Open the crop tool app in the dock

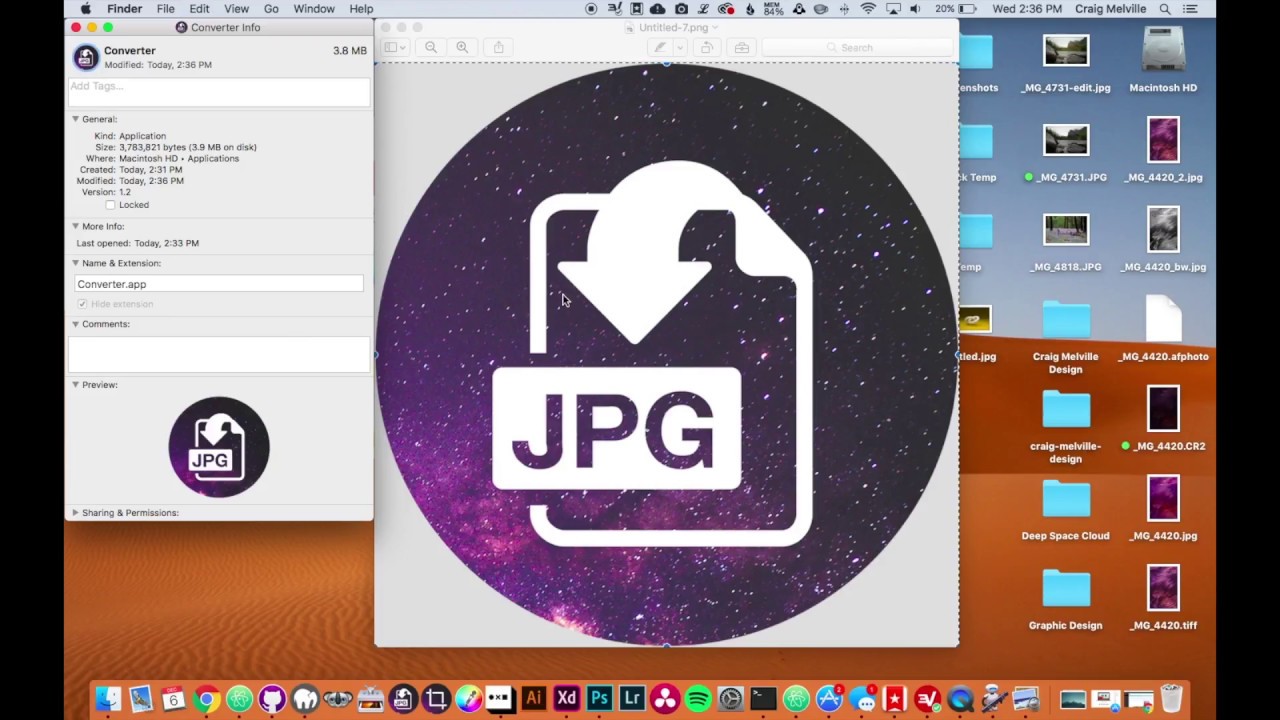436,698
